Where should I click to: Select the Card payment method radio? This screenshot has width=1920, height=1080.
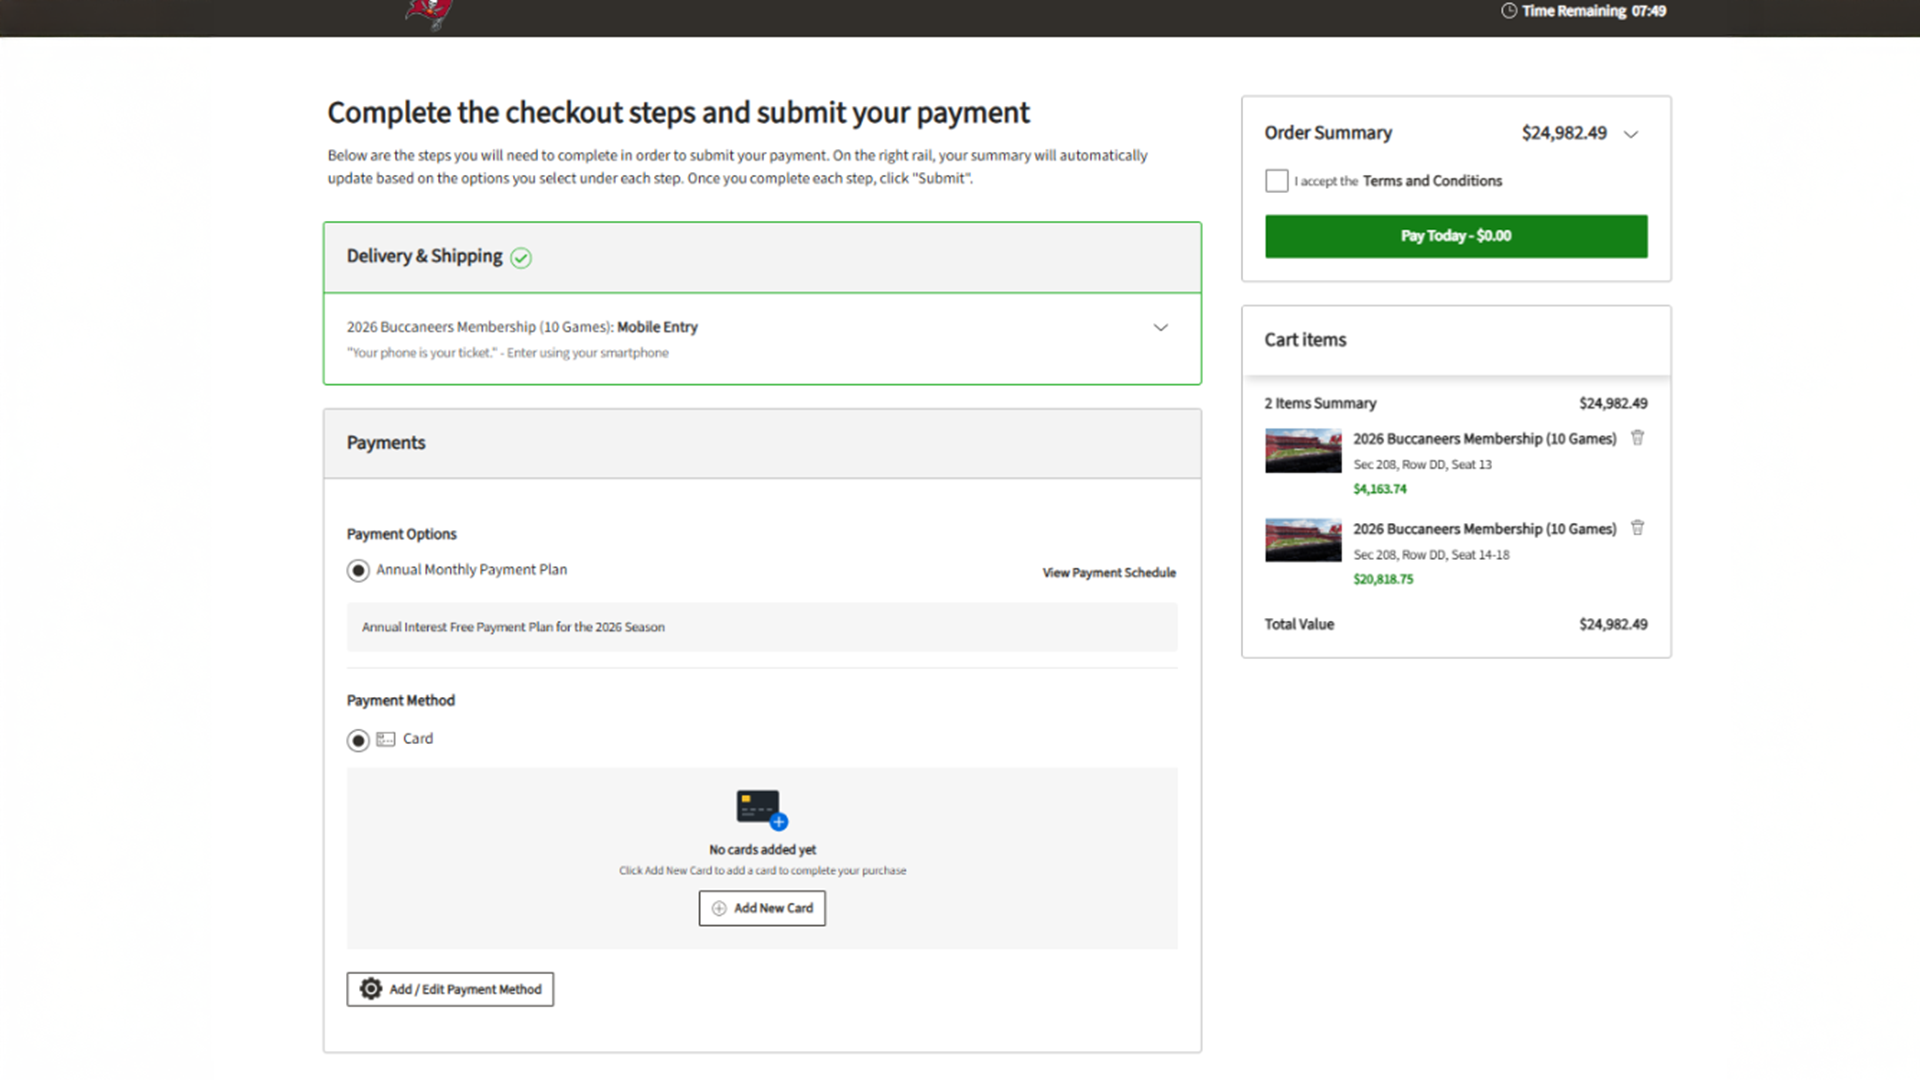[358, 741]
